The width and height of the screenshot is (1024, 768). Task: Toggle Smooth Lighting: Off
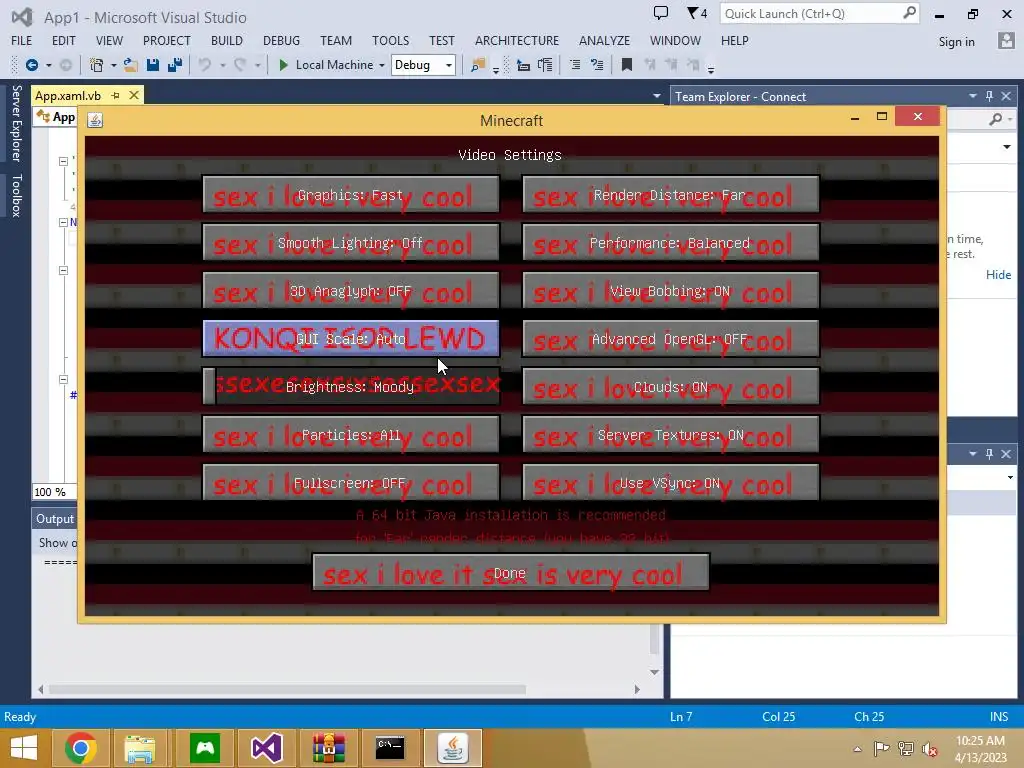point(351,242)
